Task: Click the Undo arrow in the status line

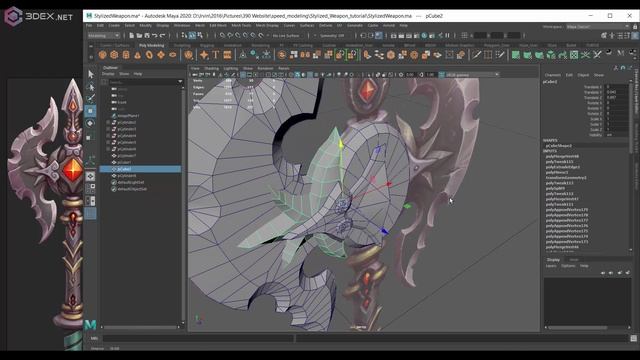Action: 155,36
